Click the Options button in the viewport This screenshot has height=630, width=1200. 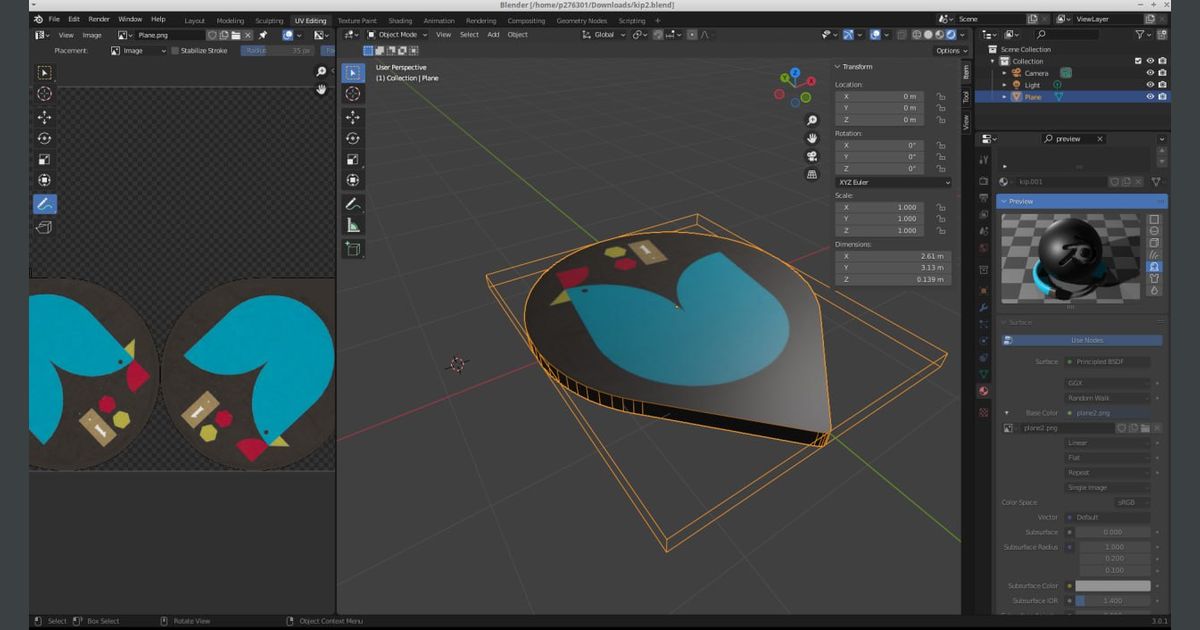[949, 50]
